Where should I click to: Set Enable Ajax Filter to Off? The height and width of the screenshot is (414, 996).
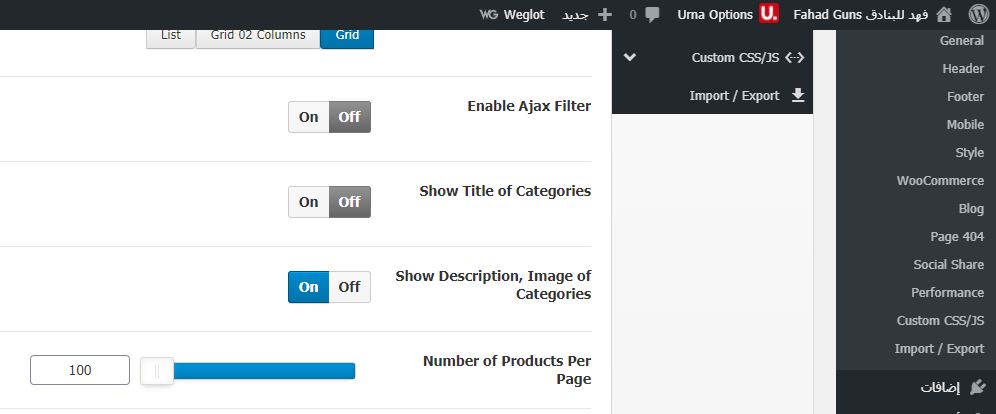tap(349, 117)
